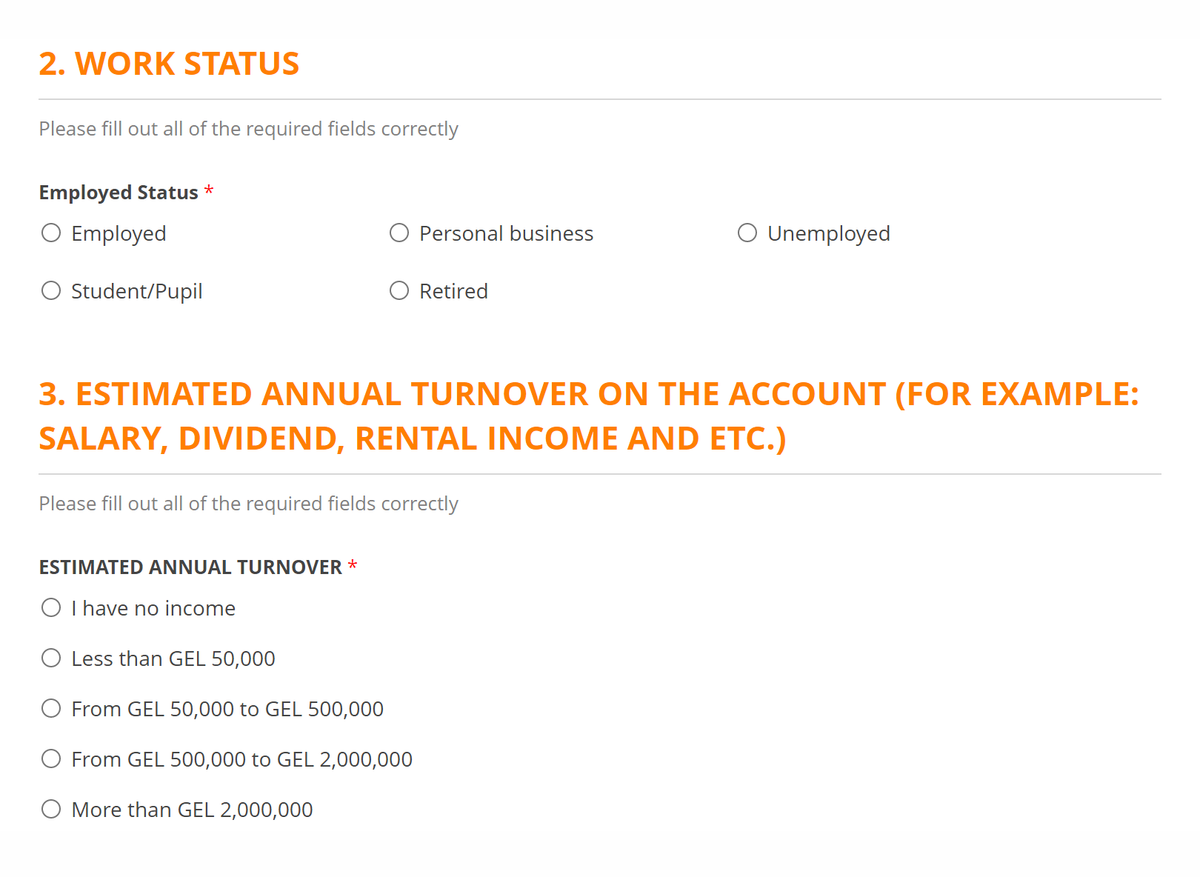Choose 'From GEL 500,000 to GEL 2,000,000'

click(51, 759)
